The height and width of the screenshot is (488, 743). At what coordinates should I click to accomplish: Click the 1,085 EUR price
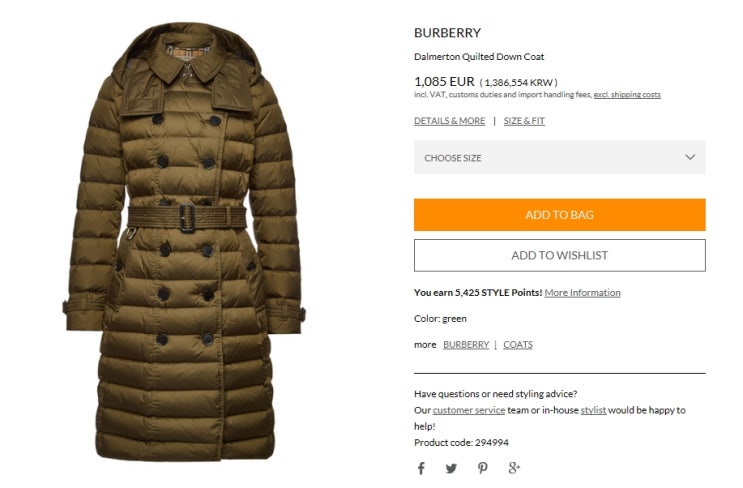444,81
